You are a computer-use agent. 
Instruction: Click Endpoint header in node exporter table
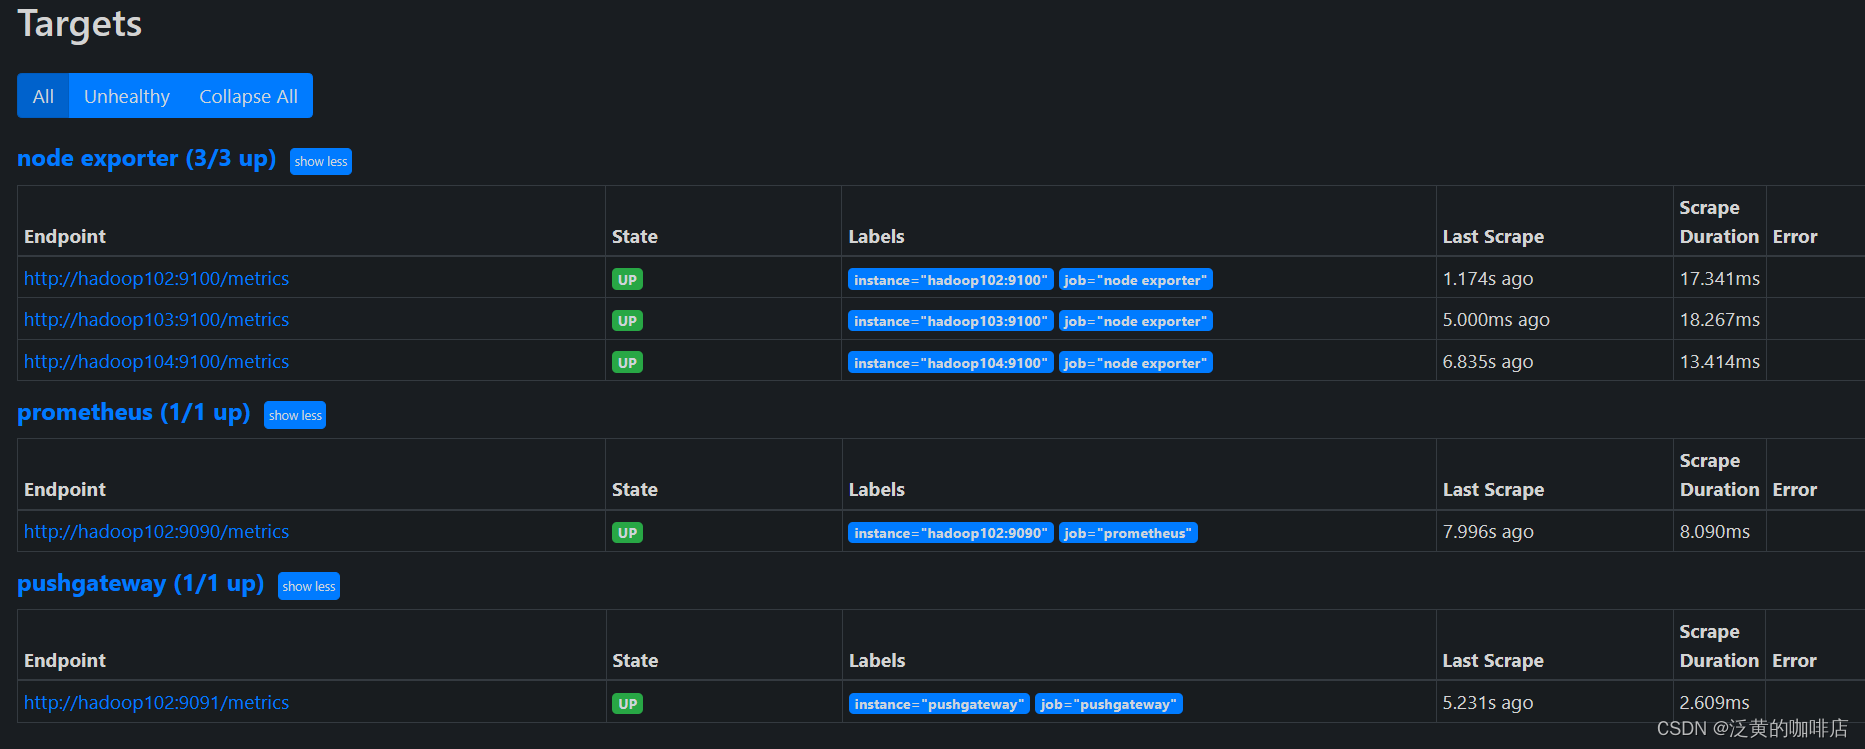click(65, 237)
